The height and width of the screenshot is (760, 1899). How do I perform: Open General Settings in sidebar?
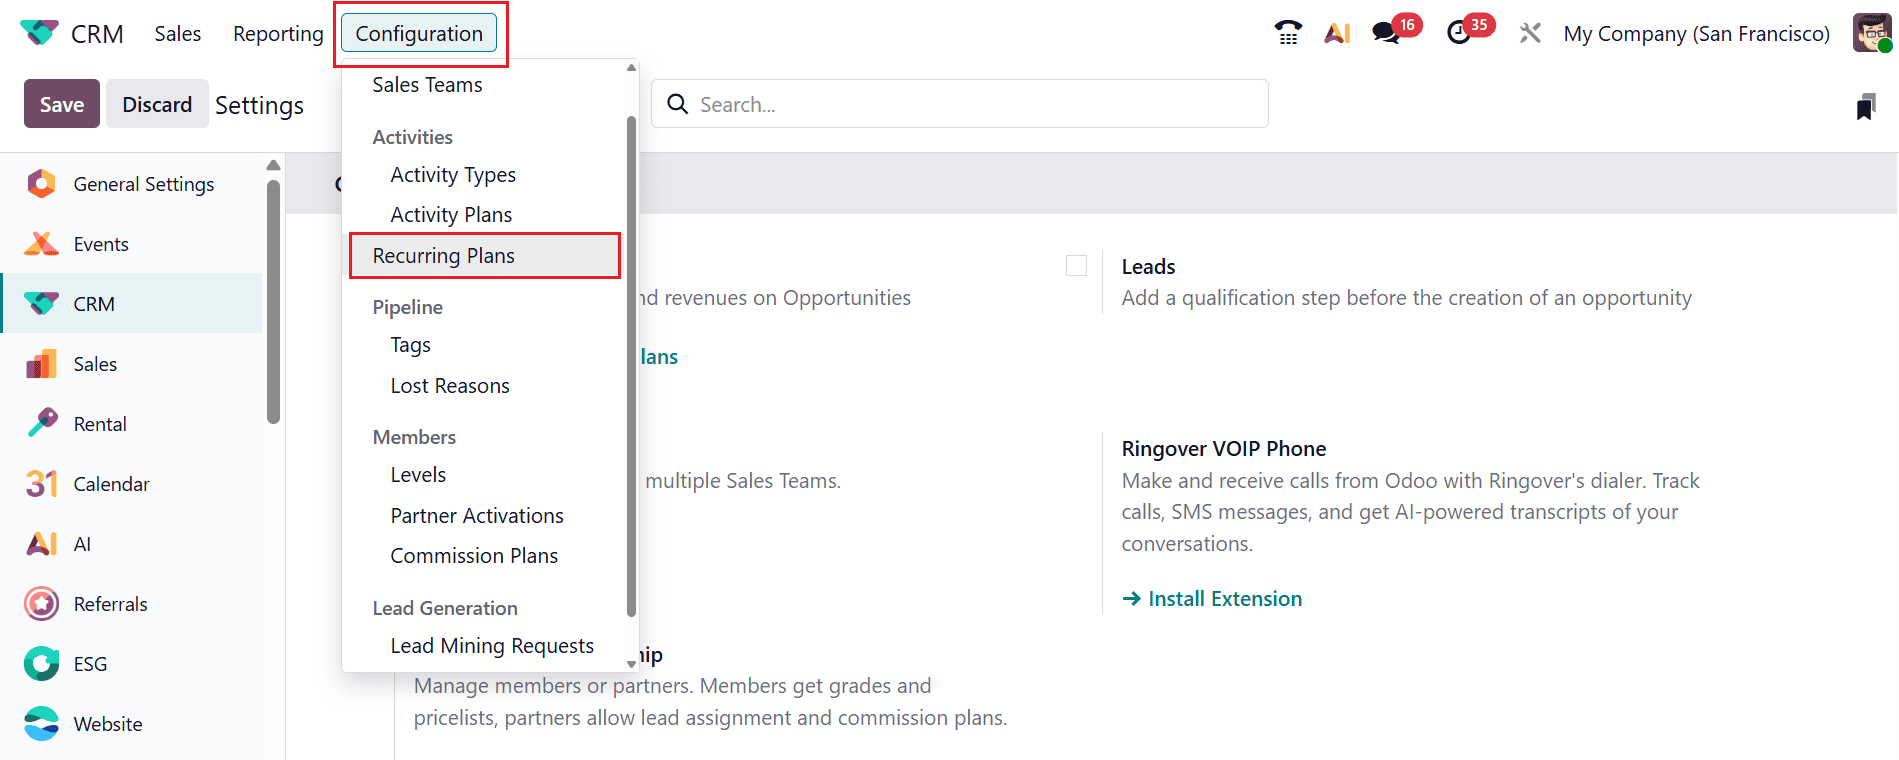coord(132,184)
